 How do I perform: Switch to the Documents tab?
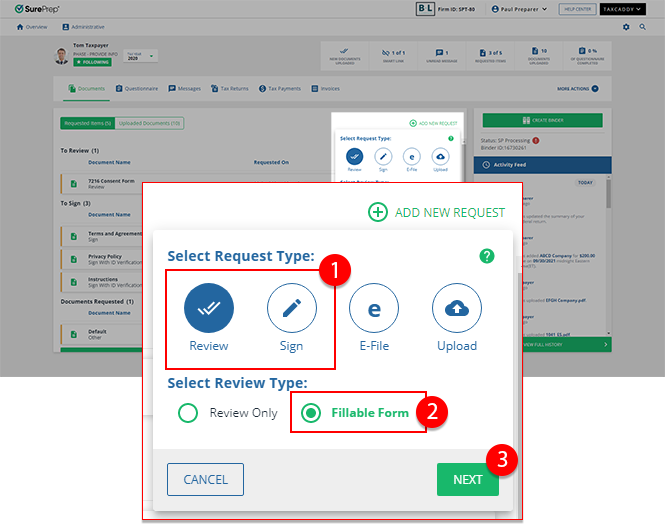[87, 89]
